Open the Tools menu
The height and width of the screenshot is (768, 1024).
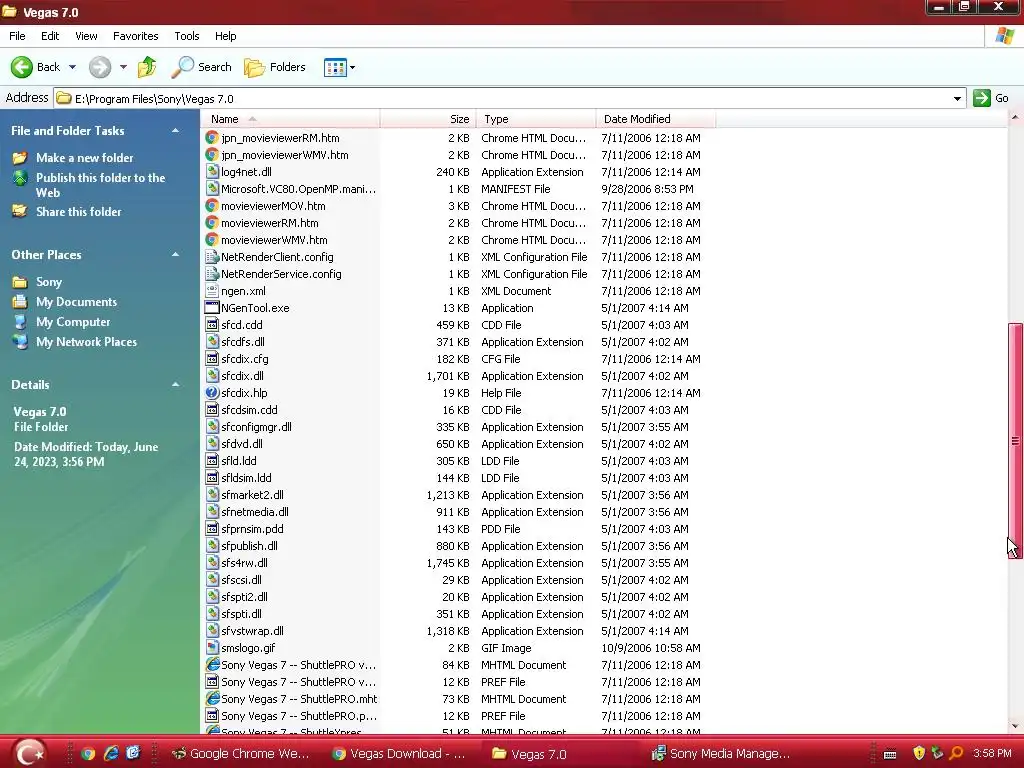[187, 36]
